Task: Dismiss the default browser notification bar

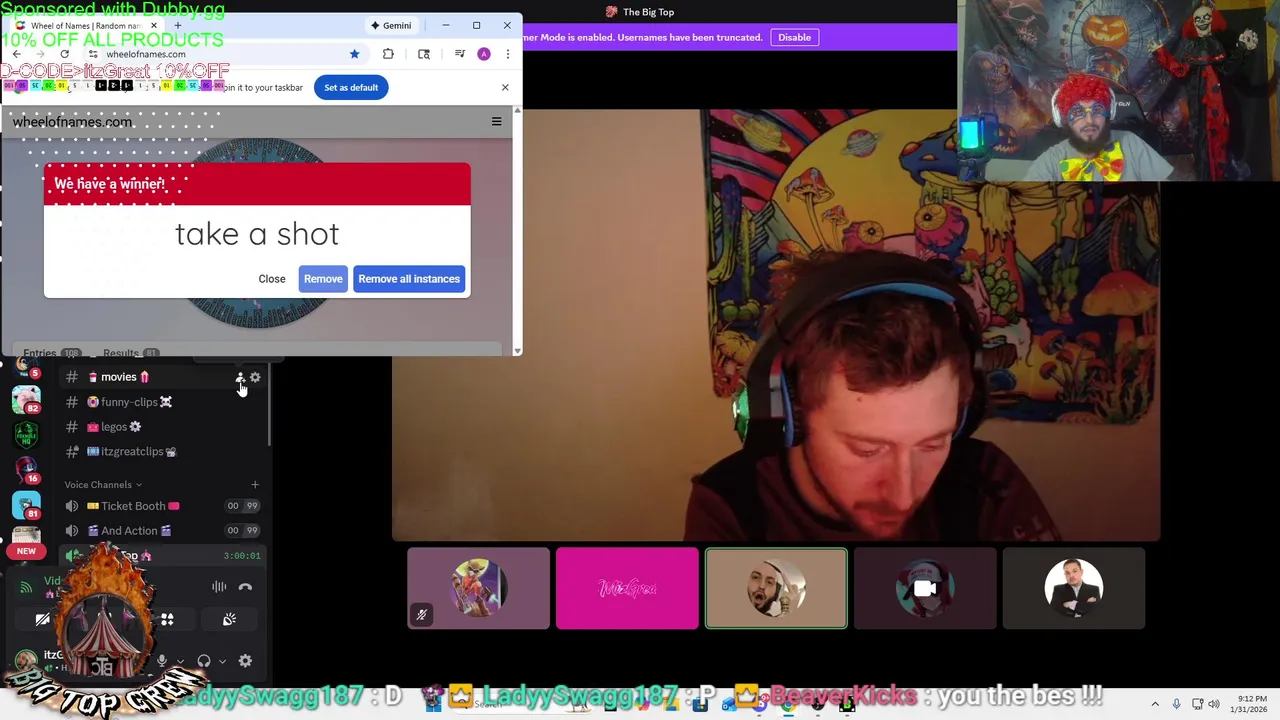Action: click(x=505, y=87)
